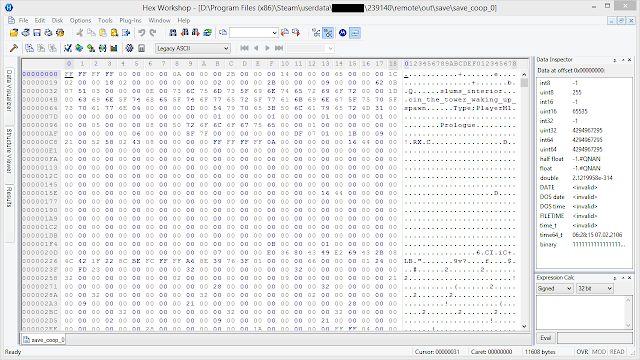Toggle the MOD status bar indicator
Screen dimensions: 640x360
[x=599, y=351]
